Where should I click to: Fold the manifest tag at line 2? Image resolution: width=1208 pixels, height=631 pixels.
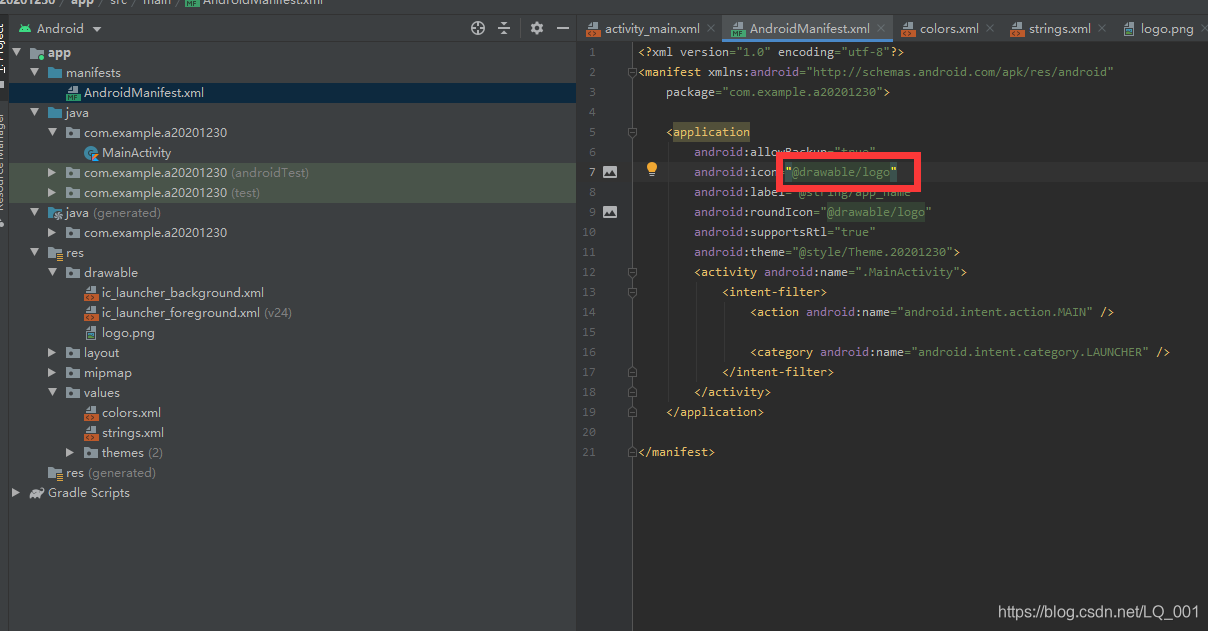coord(631,72)
